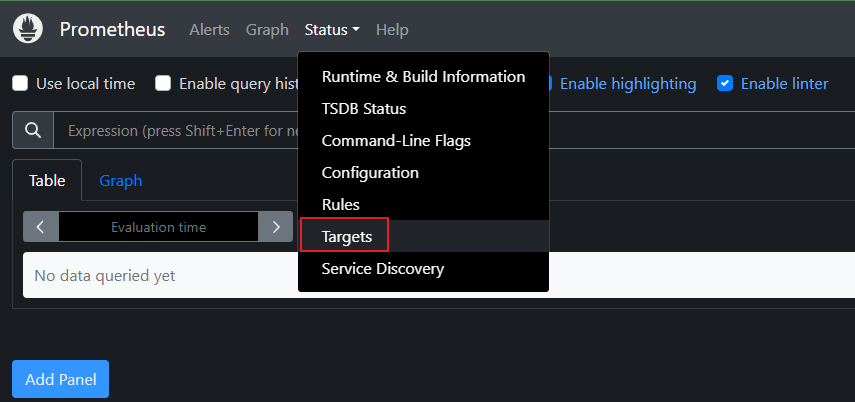Advance evaluation time with right chevron

pyautogui.click(x=276, y=227)
